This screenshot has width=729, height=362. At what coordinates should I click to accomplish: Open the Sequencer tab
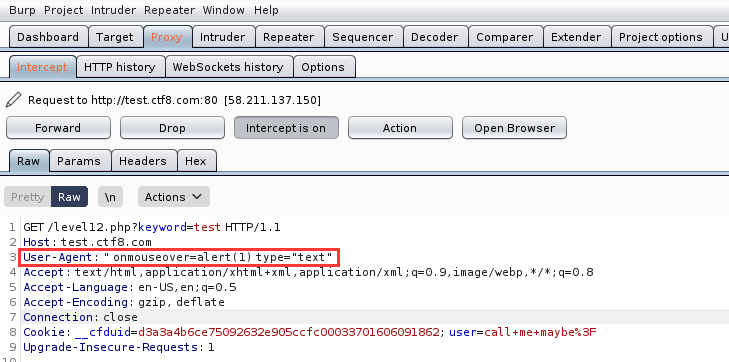362,37
